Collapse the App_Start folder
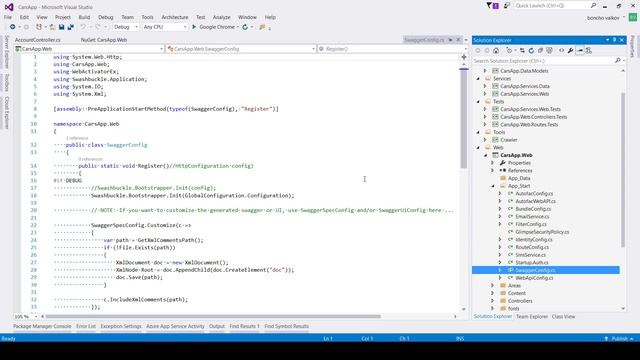This screenshot has height=360, width=640. [493, 186]
